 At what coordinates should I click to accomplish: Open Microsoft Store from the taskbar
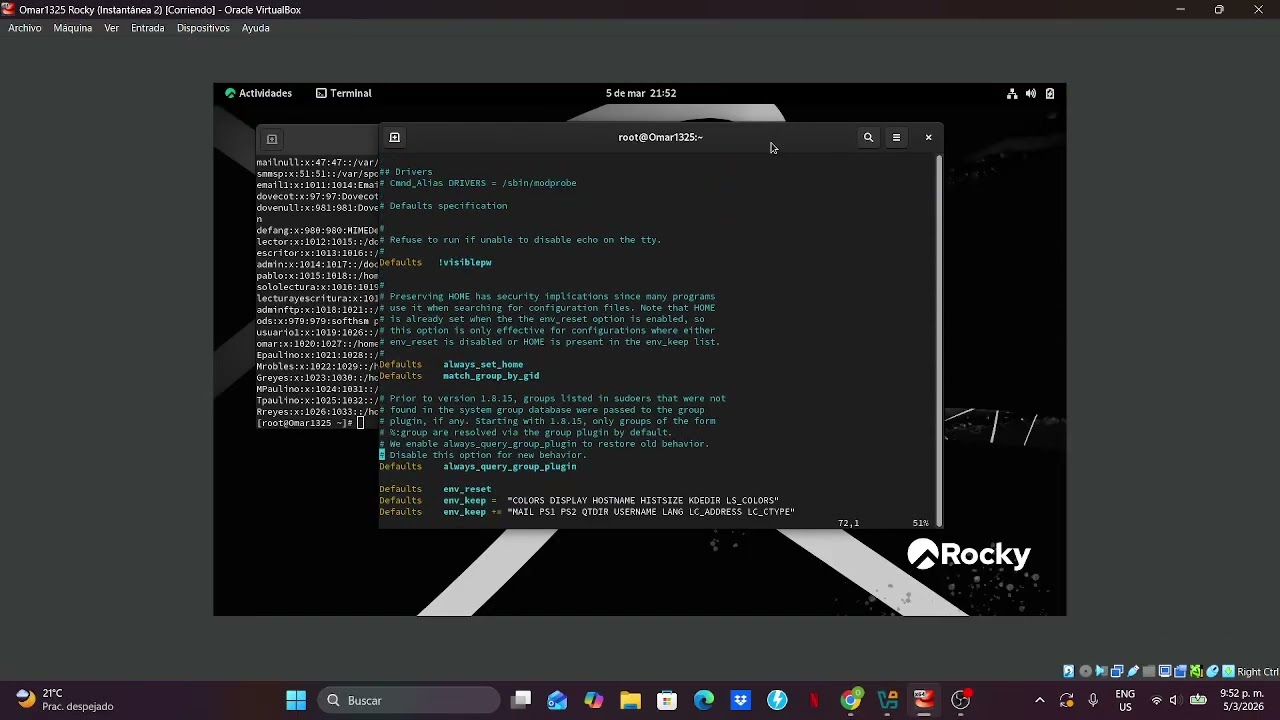pyautogui.click(x=667, y=700)
